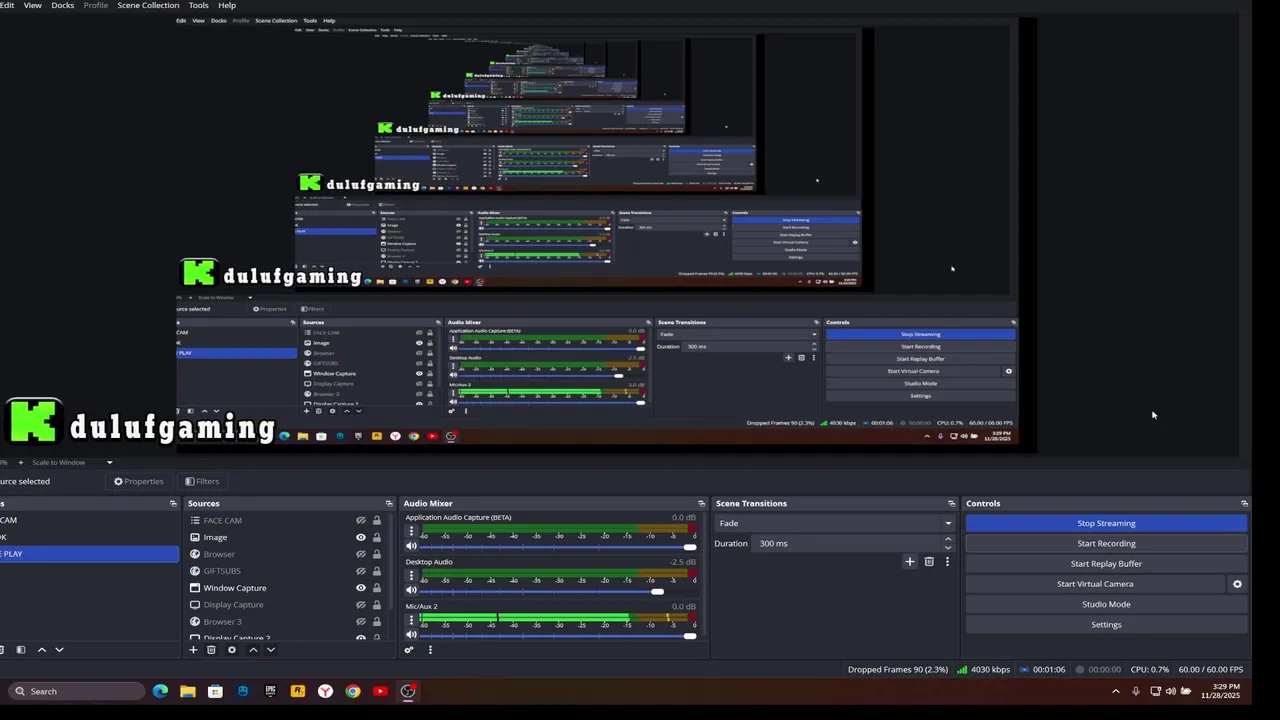This screenshot has height=720, width=1280.
Task: Open Microsoft Edge from taskbar
Action: point(160,691)
